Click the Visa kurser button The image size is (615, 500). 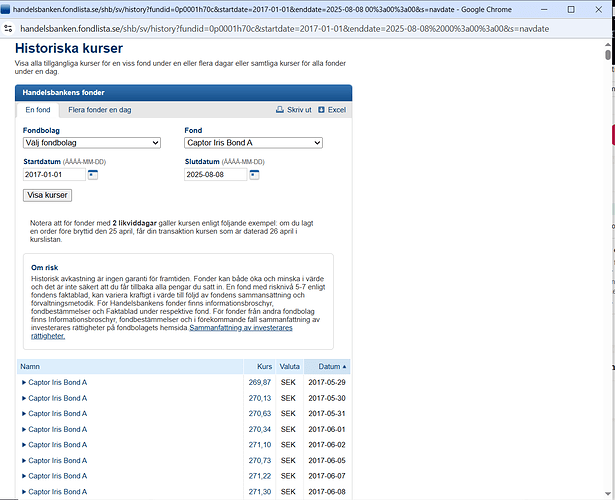click(47, 195)
